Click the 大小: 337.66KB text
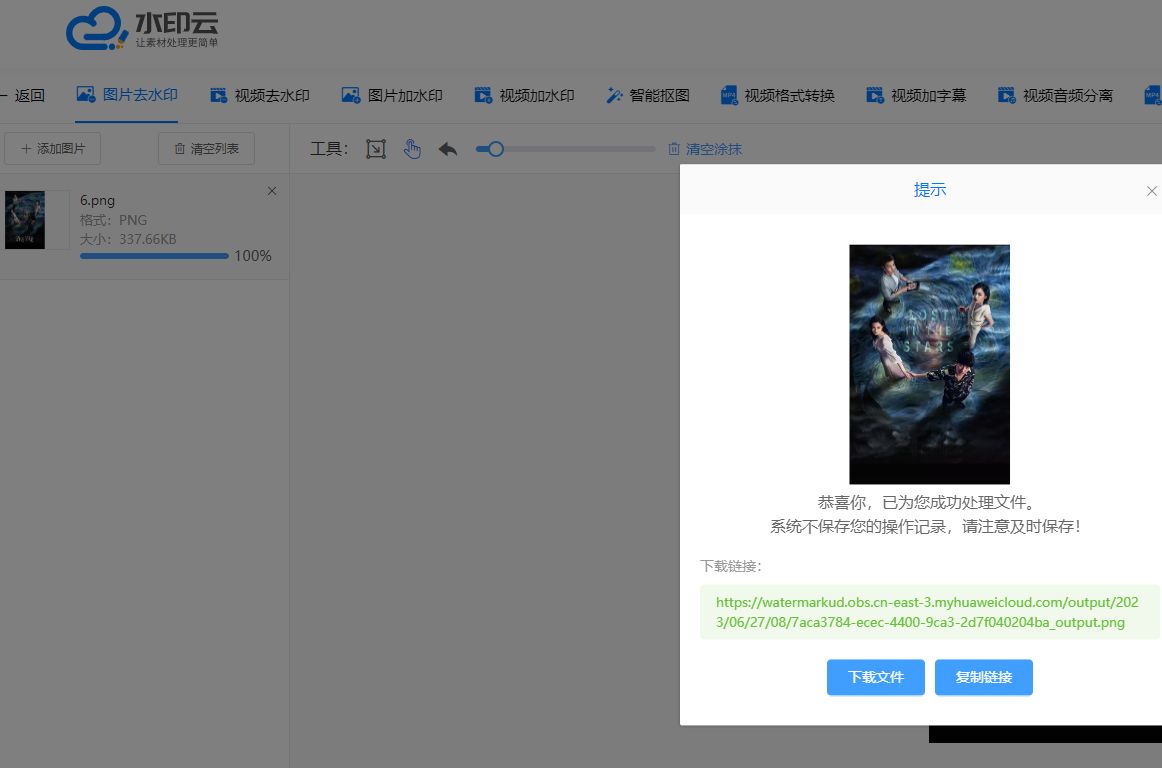The height and width of the screenshot is (768, 1162). point(128,239)
